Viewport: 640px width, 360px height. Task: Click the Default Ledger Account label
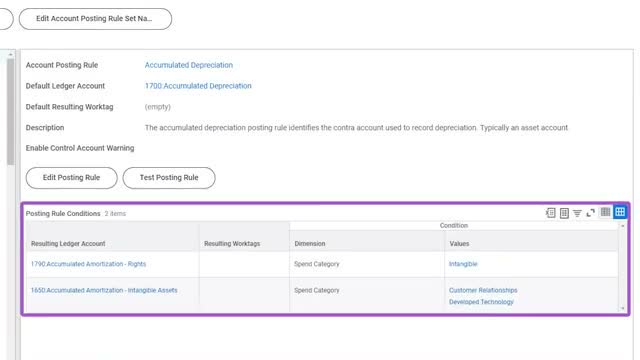pos(65,86)
